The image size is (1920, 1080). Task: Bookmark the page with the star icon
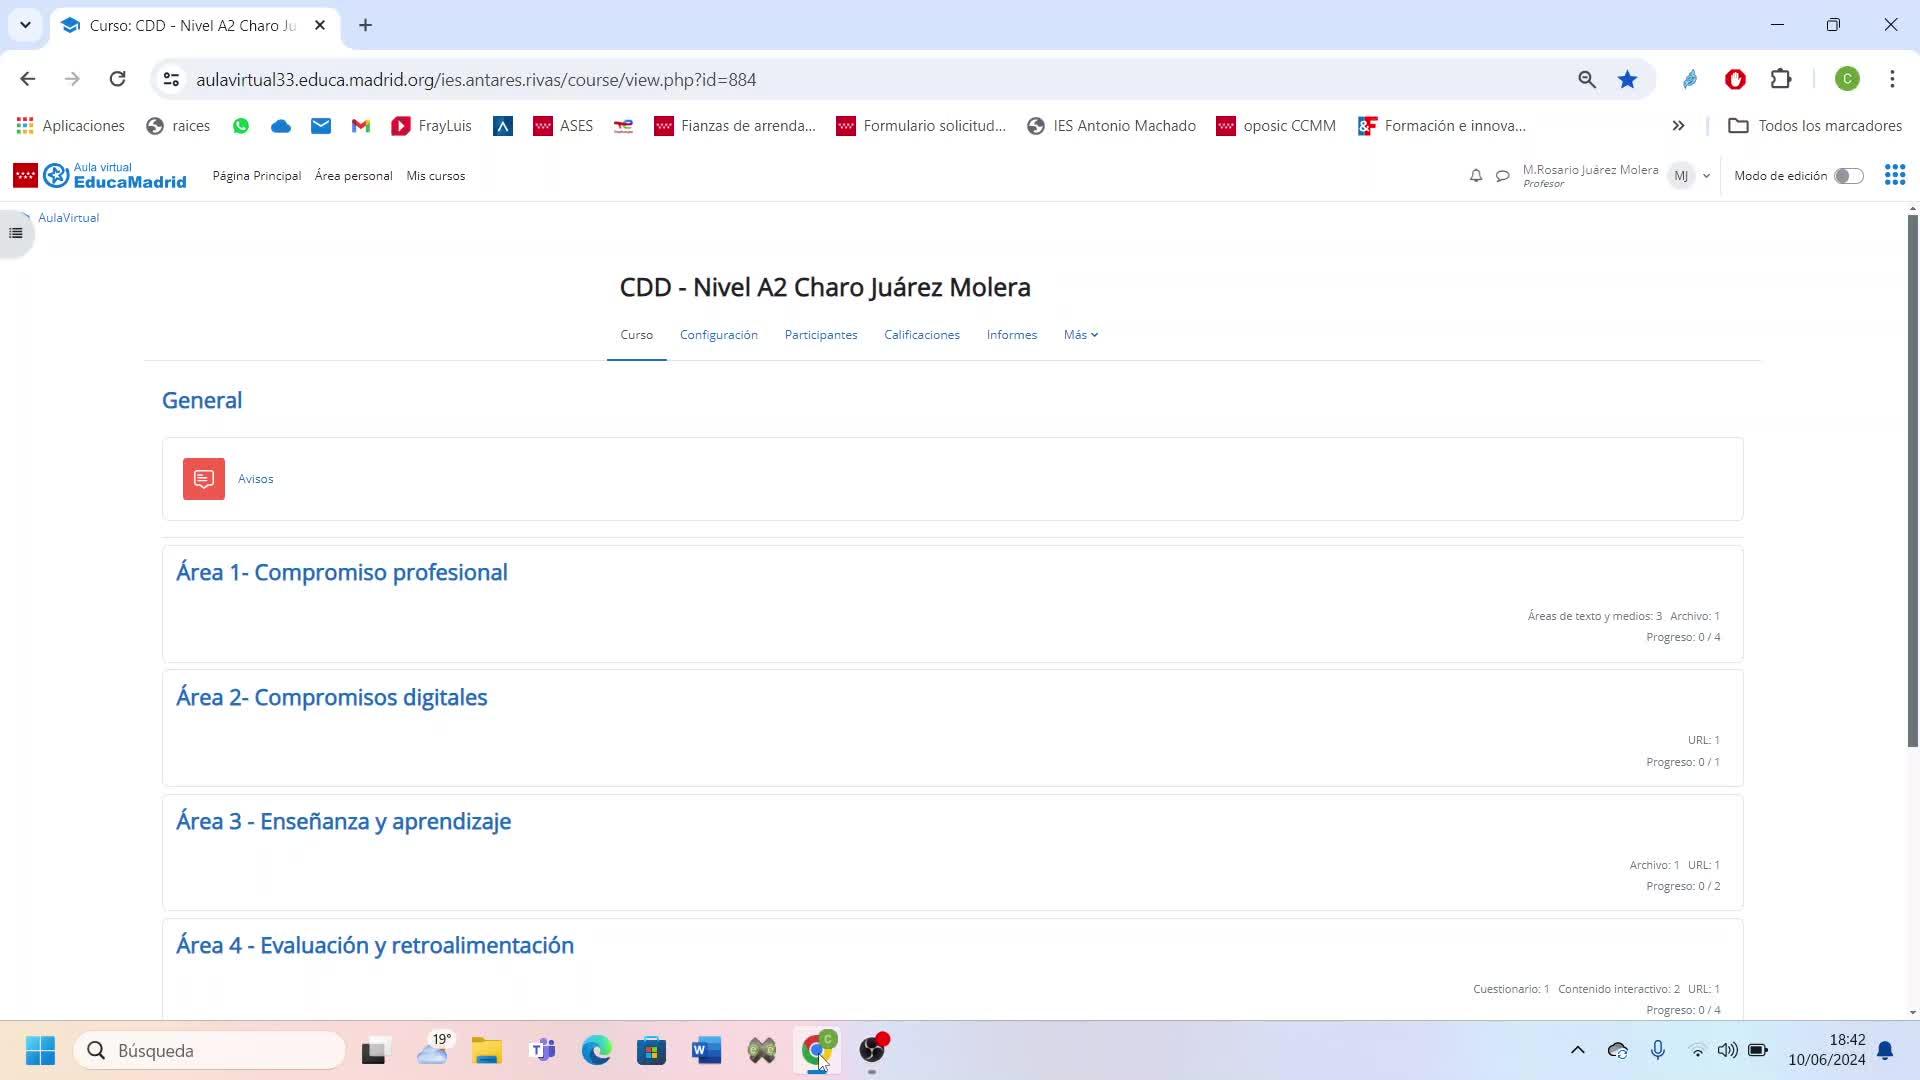1628,79
